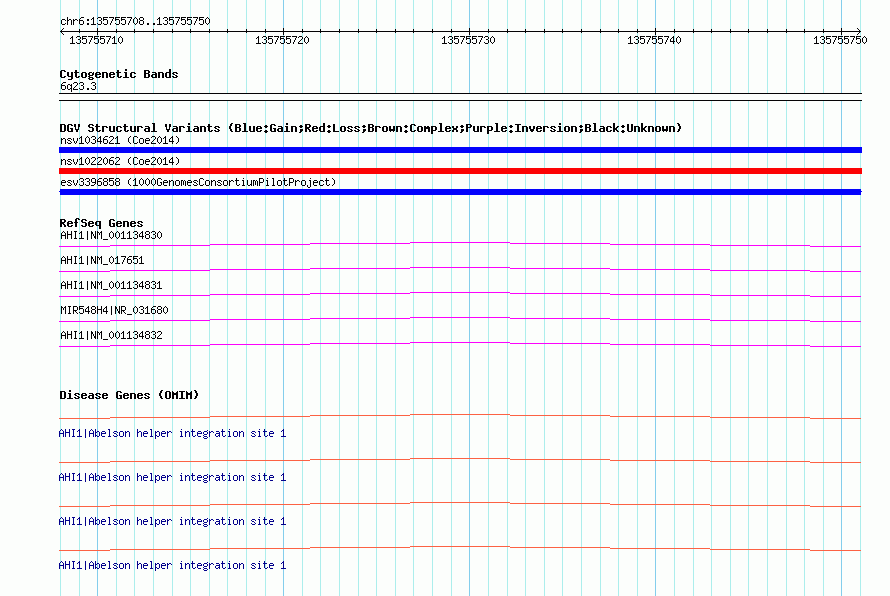Click the AHI1|NM_001134831 transcript label
The width and height of the screenshot is (890, 596).
(111, 285)
